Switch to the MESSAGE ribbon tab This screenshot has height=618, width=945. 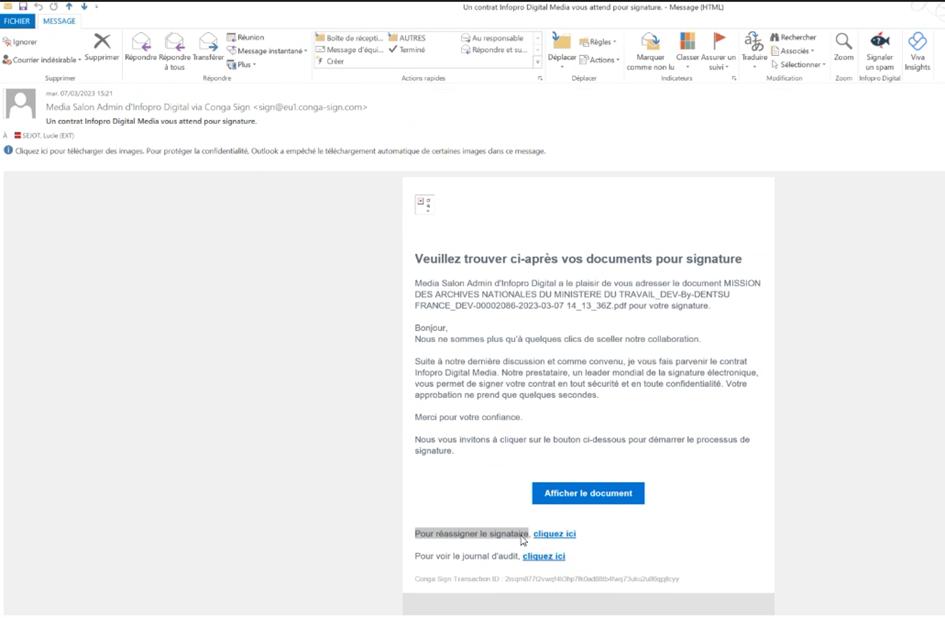(59, 20)
